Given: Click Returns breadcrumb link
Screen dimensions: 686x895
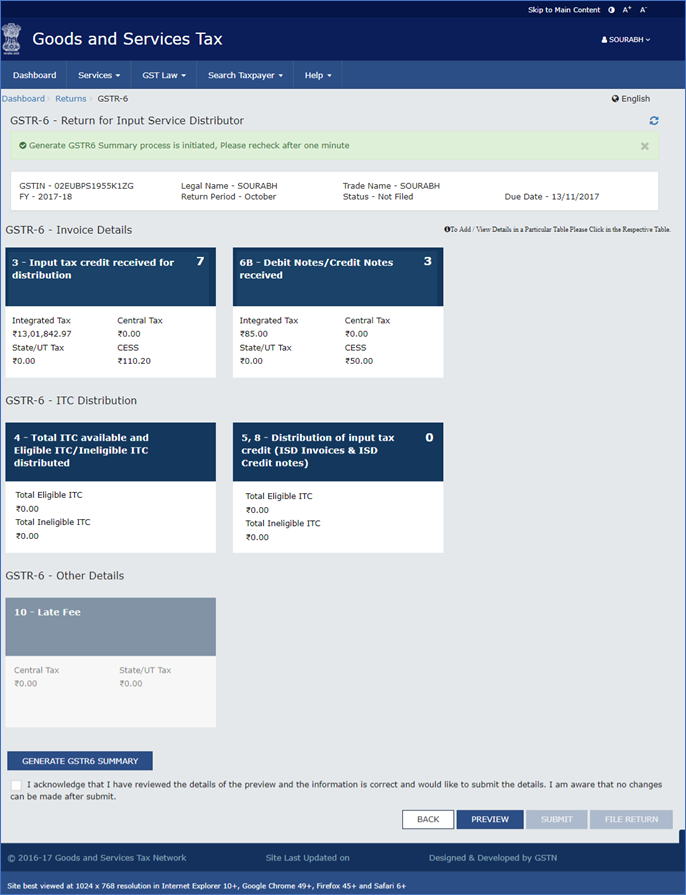Looking at the screenshot, I should (71, 98).
